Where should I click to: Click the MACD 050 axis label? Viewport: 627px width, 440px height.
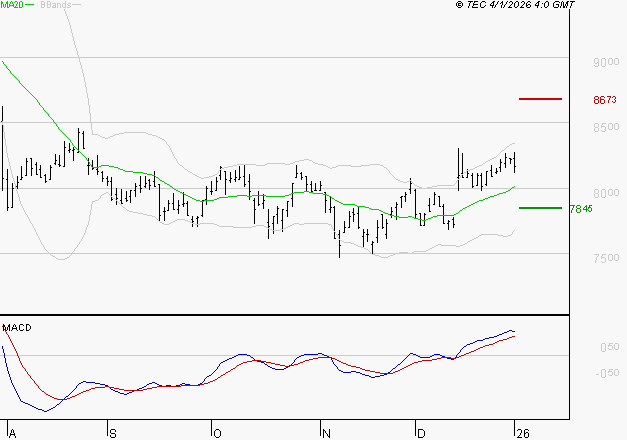tap(610, 347)
